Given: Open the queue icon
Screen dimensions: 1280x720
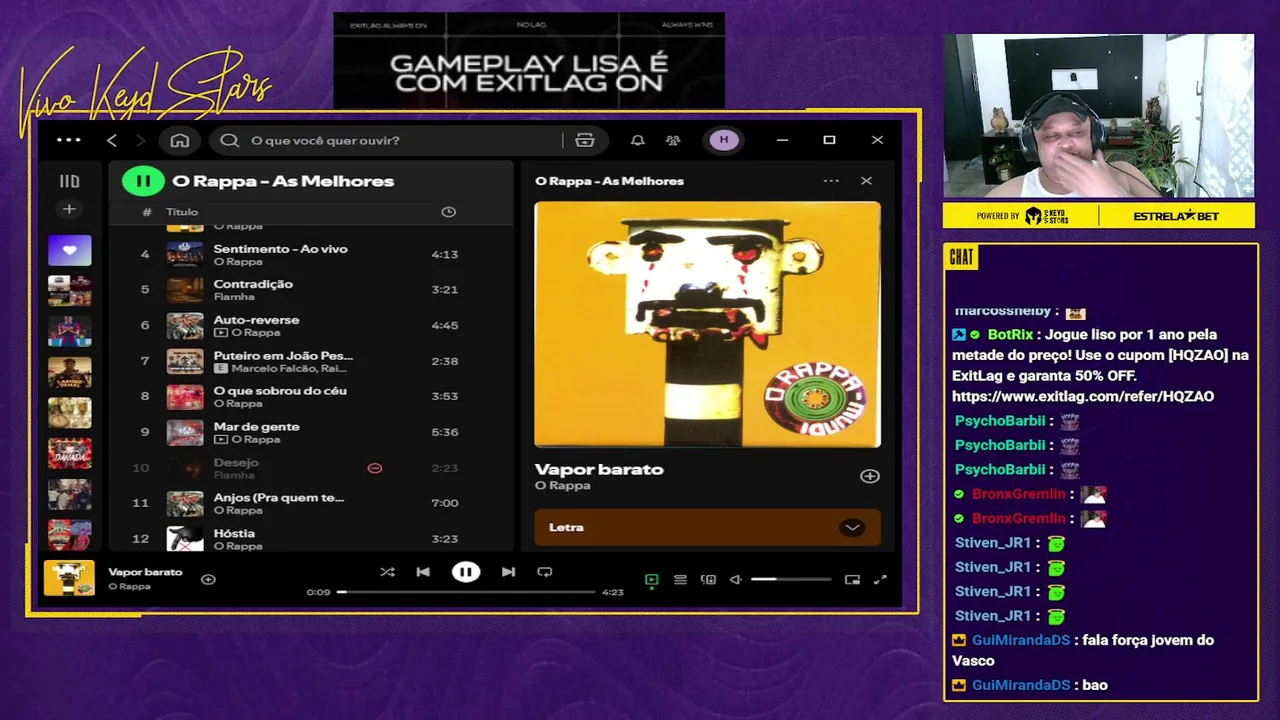Looking at the screenshot, I should coord(680,579).
